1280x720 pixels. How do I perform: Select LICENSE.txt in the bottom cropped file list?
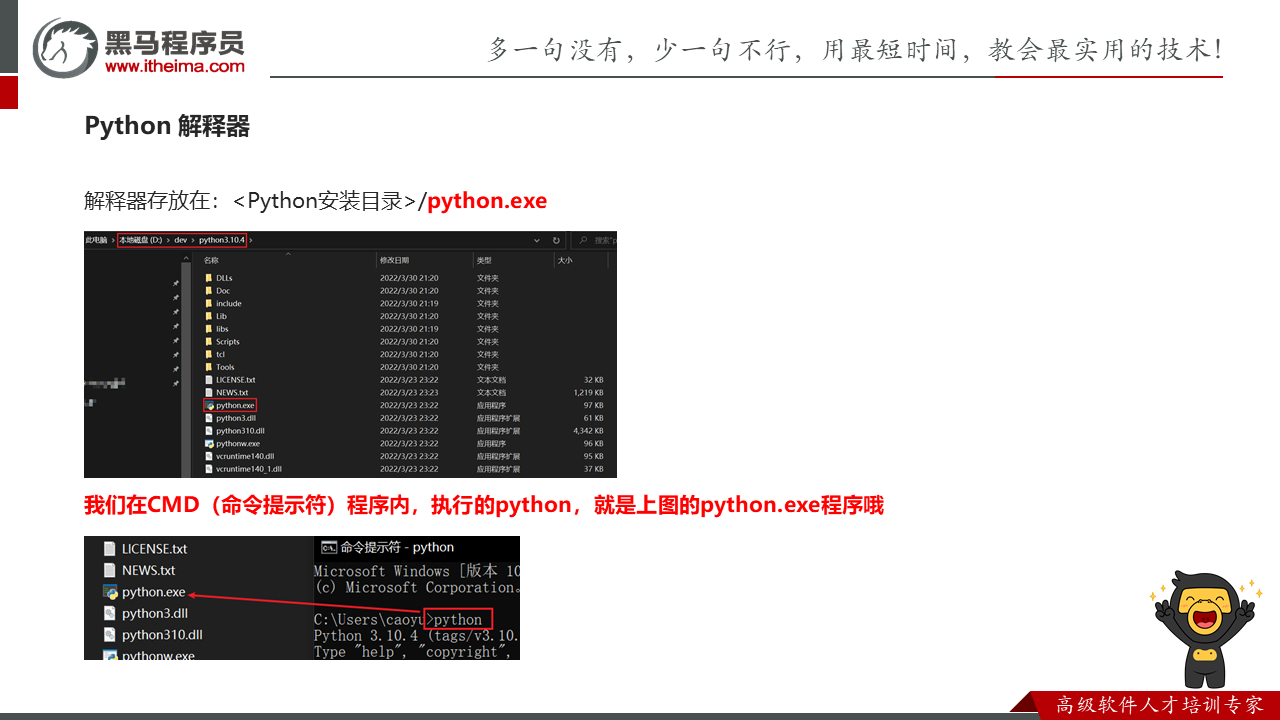[x=154, y=549]
